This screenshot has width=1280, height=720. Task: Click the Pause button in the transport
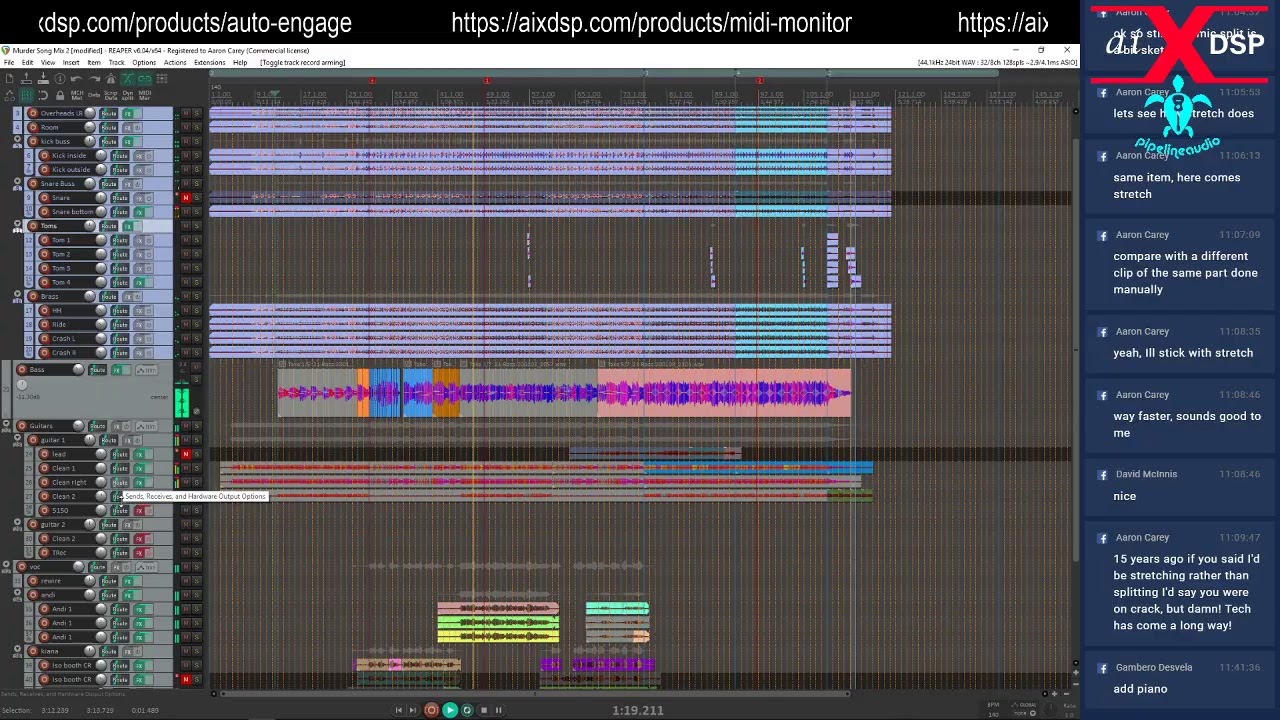pyautogui.click(x=498, y=710)
